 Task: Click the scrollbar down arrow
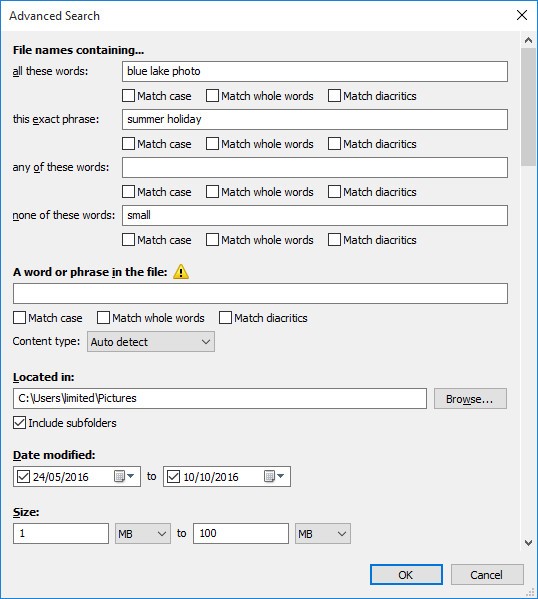coord(528,542)
